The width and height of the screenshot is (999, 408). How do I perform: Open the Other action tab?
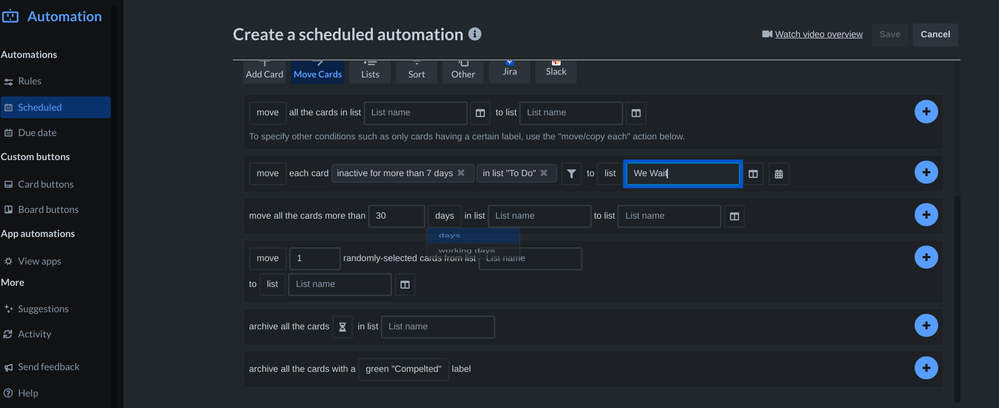point(463,72)
